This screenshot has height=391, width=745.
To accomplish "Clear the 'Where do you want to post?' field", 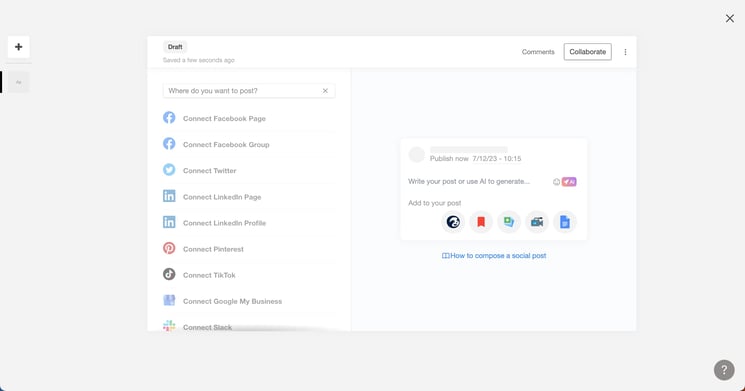I will pos(325,91).
